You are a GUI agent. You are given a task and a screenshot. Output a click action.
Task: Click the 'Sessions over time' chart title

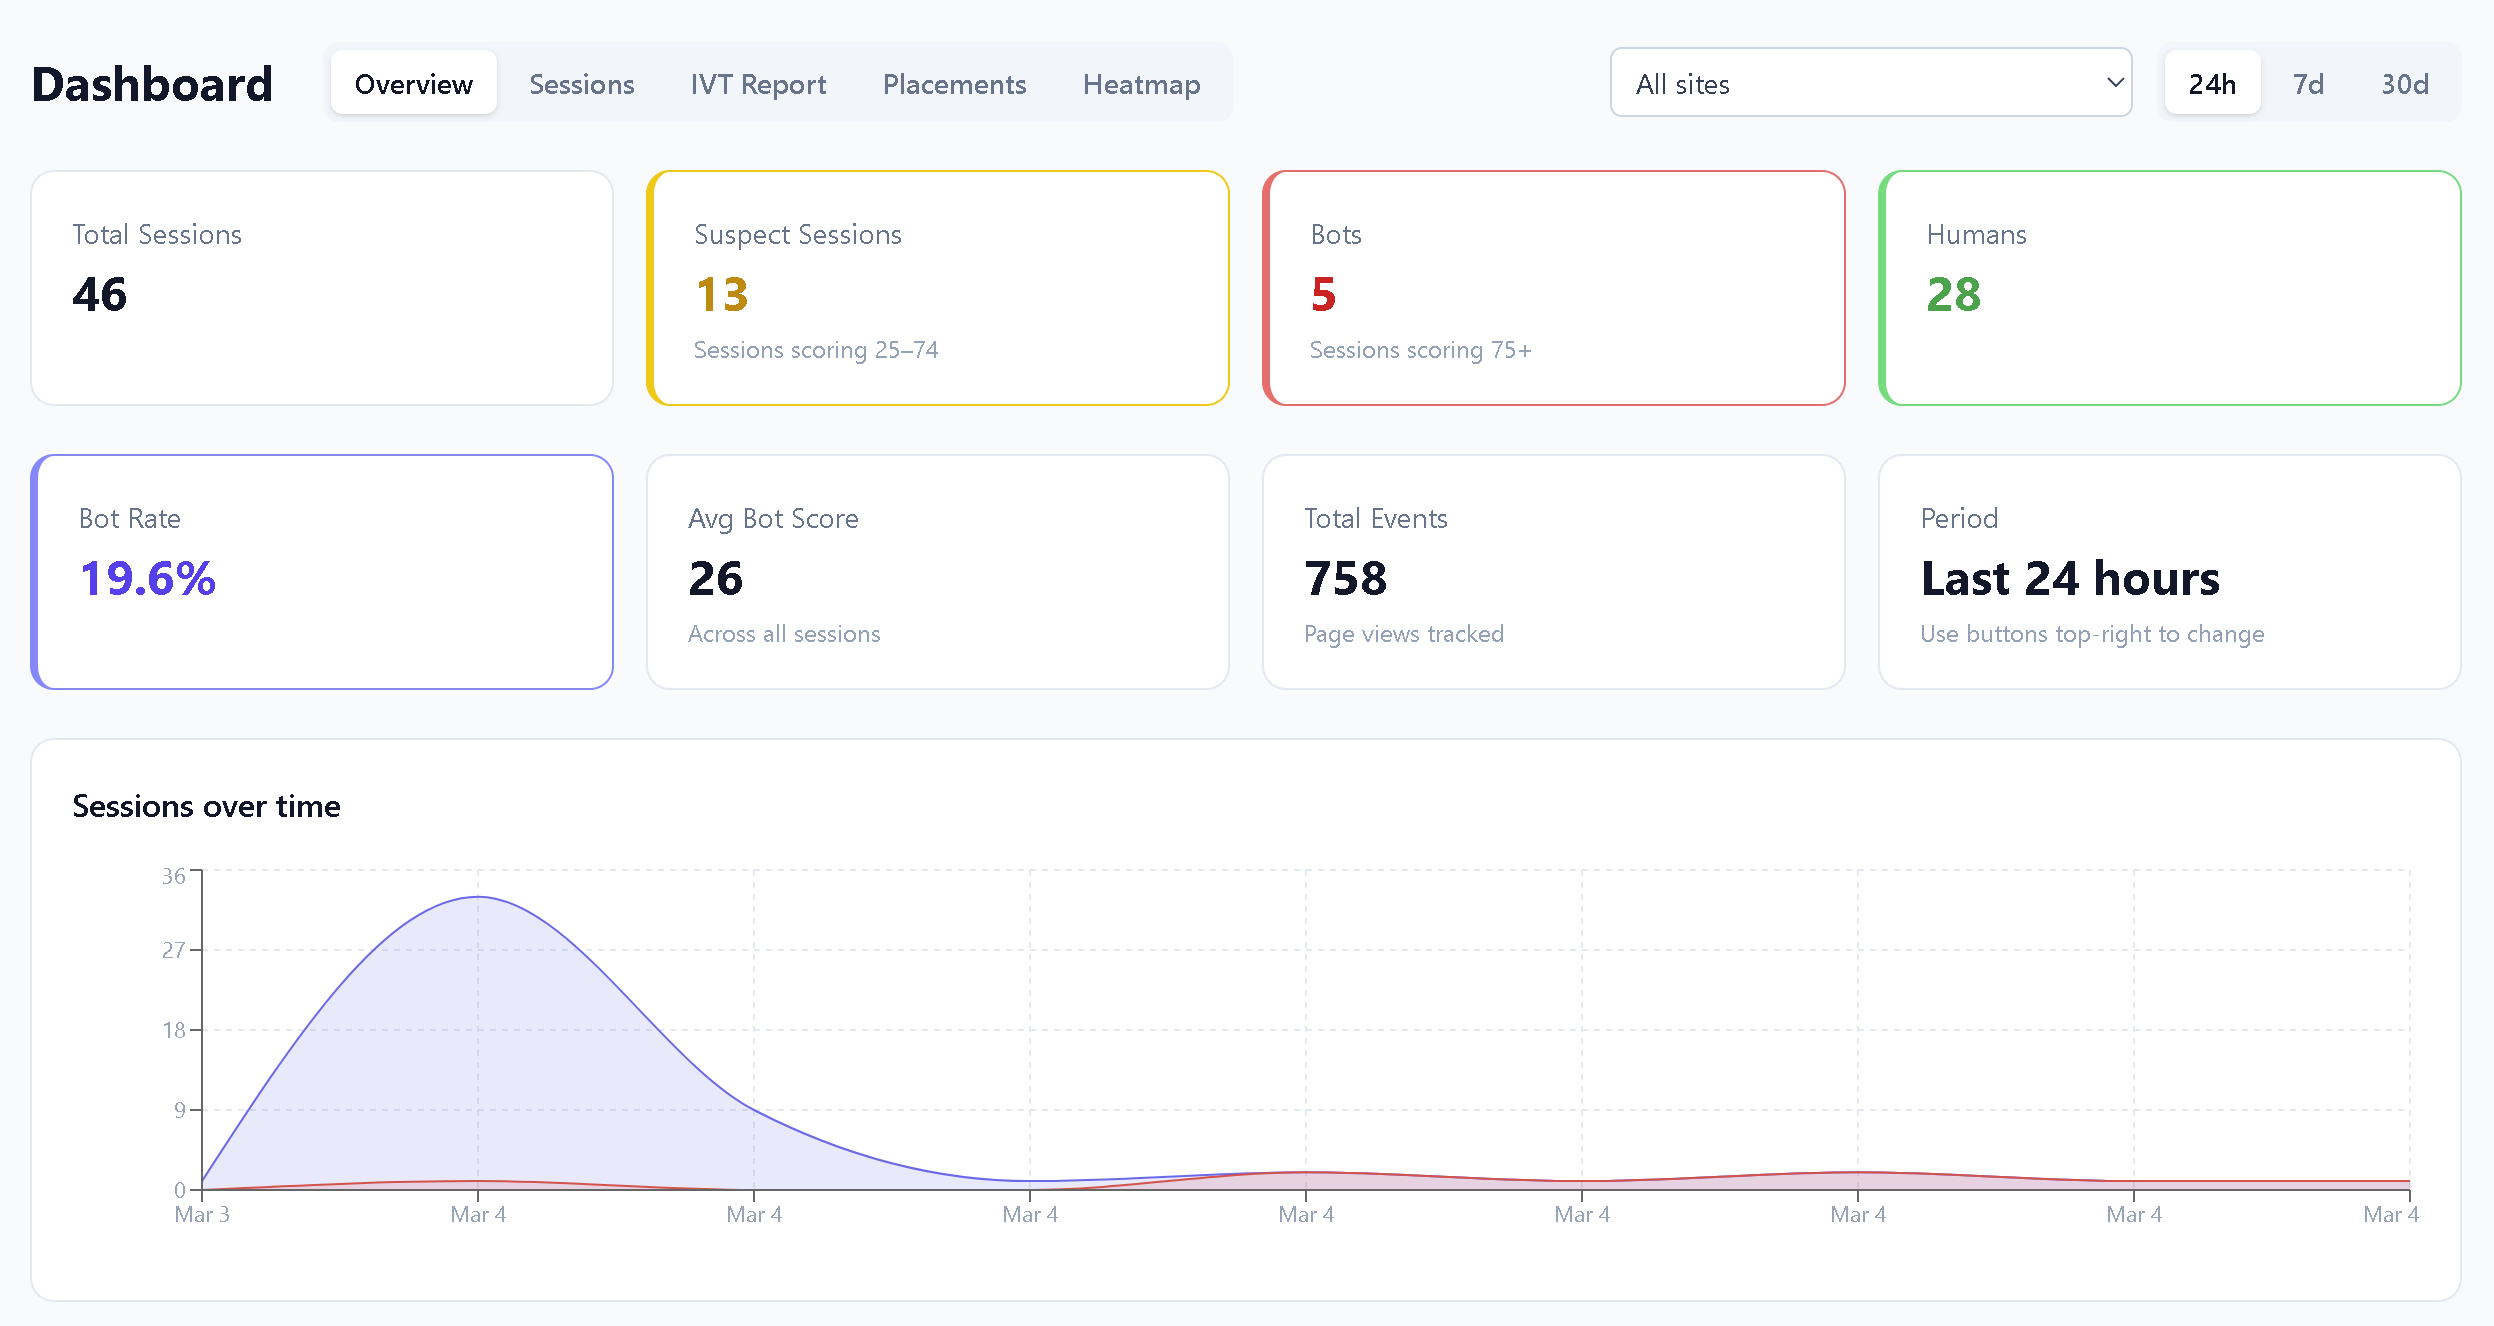(206, 806)
